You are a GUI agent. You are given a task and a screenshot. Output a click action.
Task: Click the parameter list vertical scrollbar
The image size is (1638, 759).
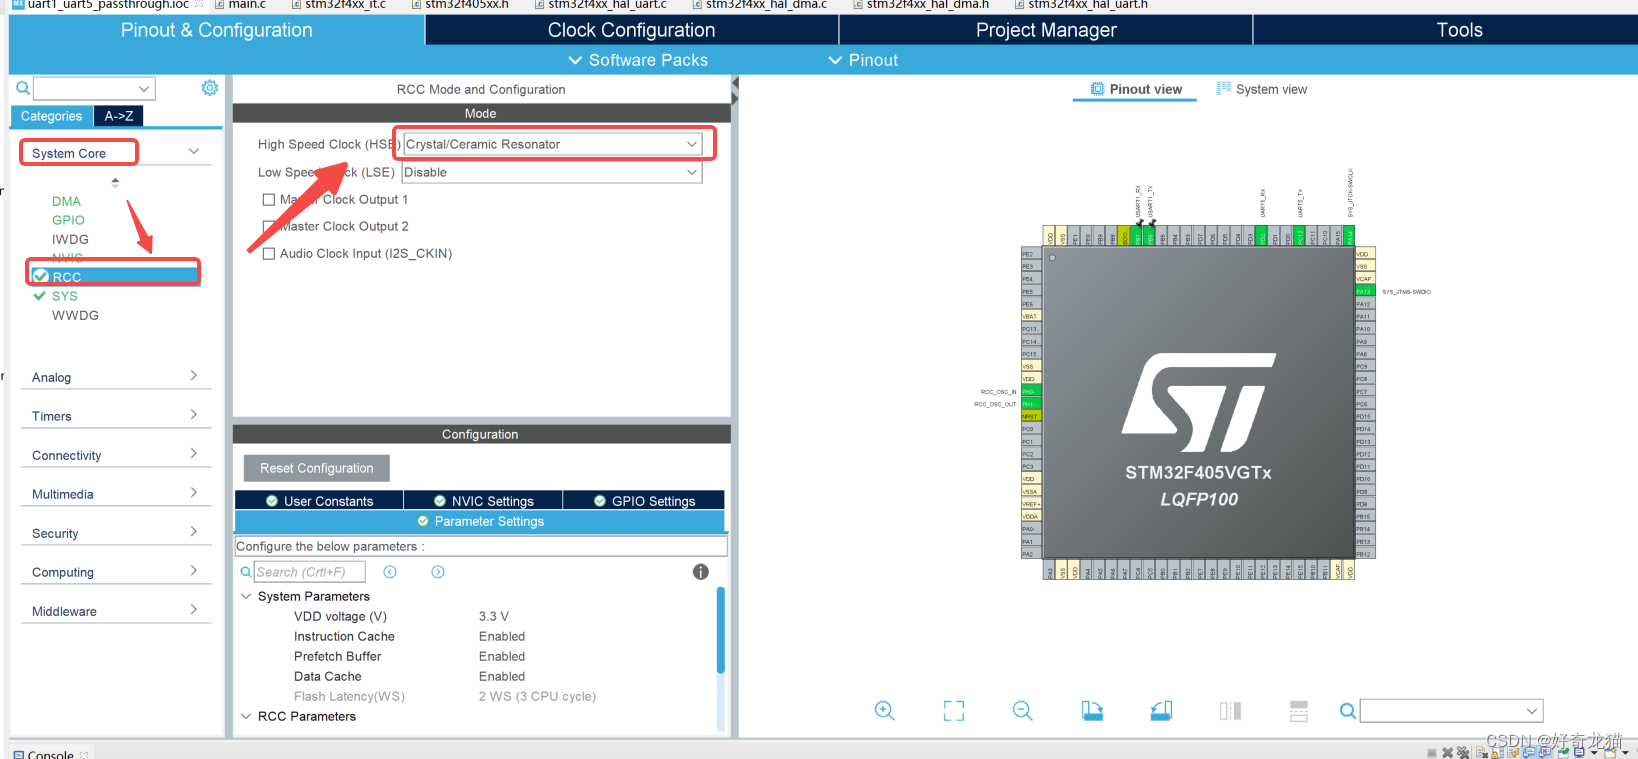pyautogui.click(x=720, y=631)
